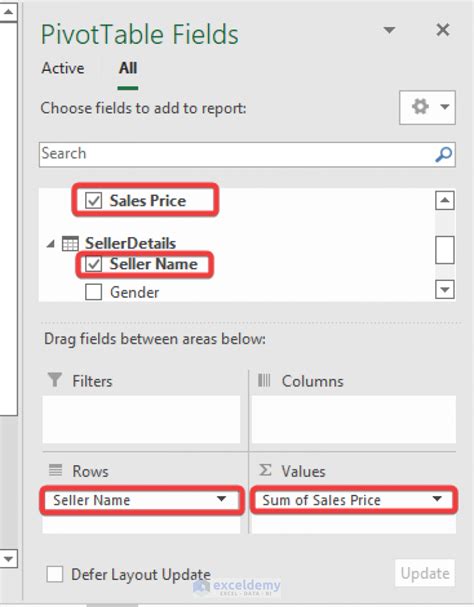This screenshot has height=607, width=474.
Task: Click the Defer Layout Update label
Action: click(x=141, y=574)
